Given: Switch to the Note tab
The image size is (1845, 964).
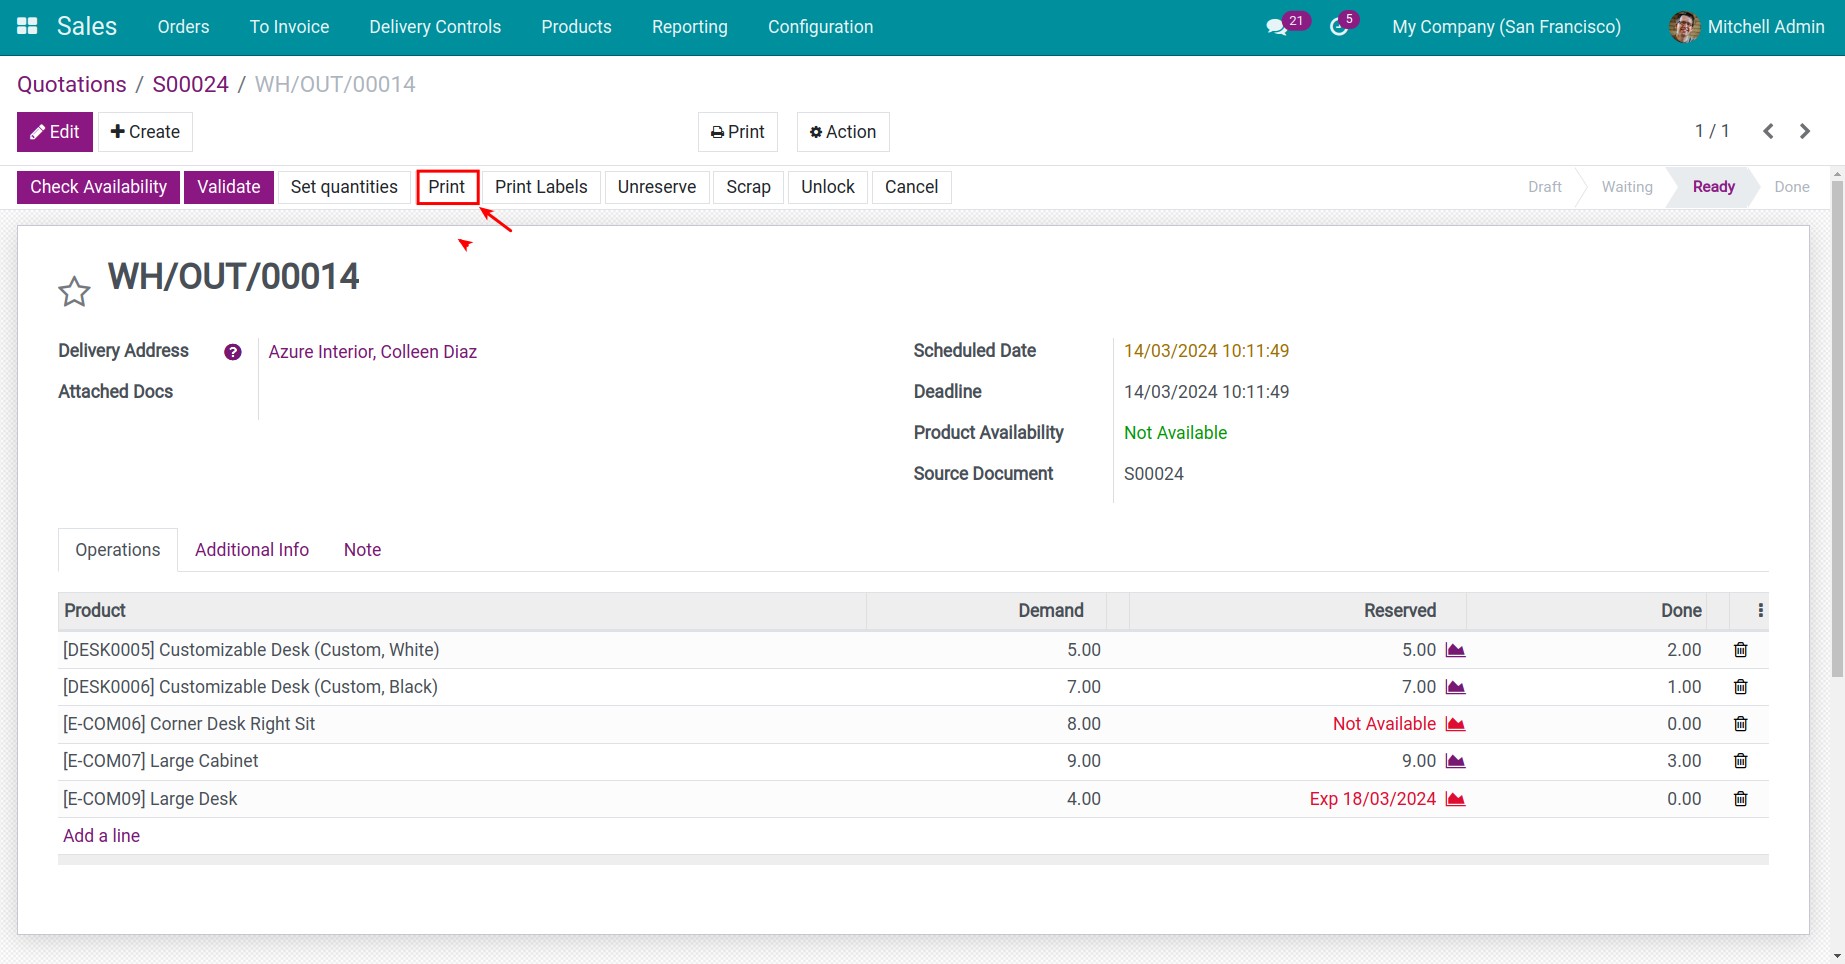Looking at the screenshot, I should click(x=362, y=550).
